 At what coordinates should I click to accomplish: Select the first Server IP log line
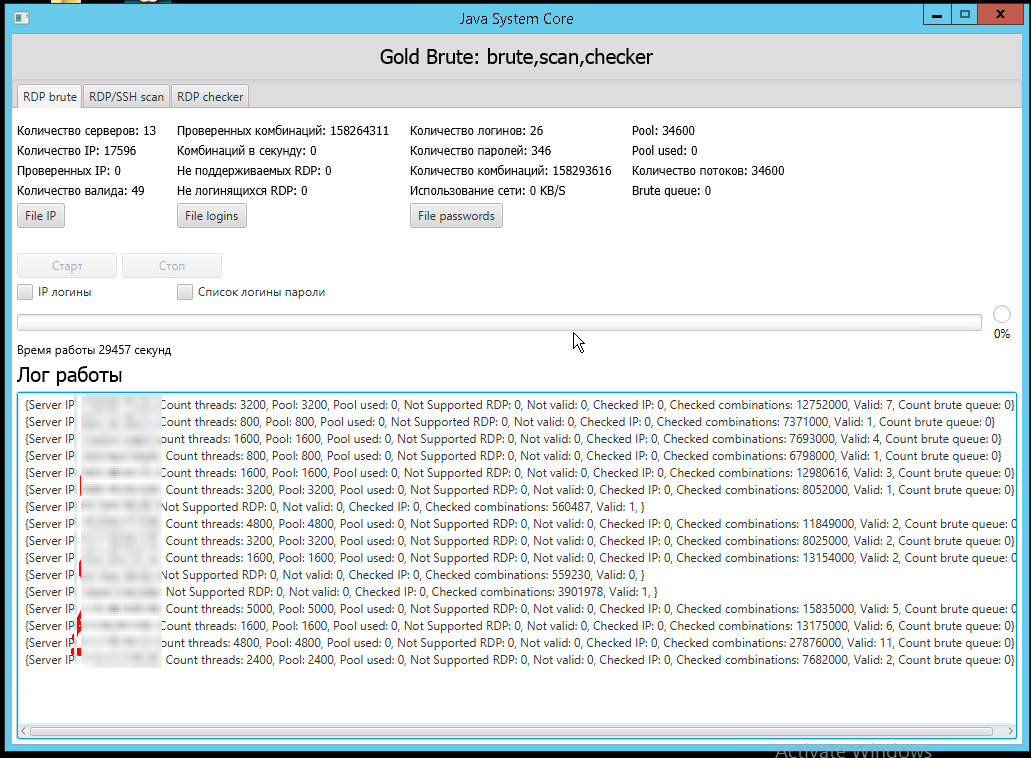coord(519,405)
